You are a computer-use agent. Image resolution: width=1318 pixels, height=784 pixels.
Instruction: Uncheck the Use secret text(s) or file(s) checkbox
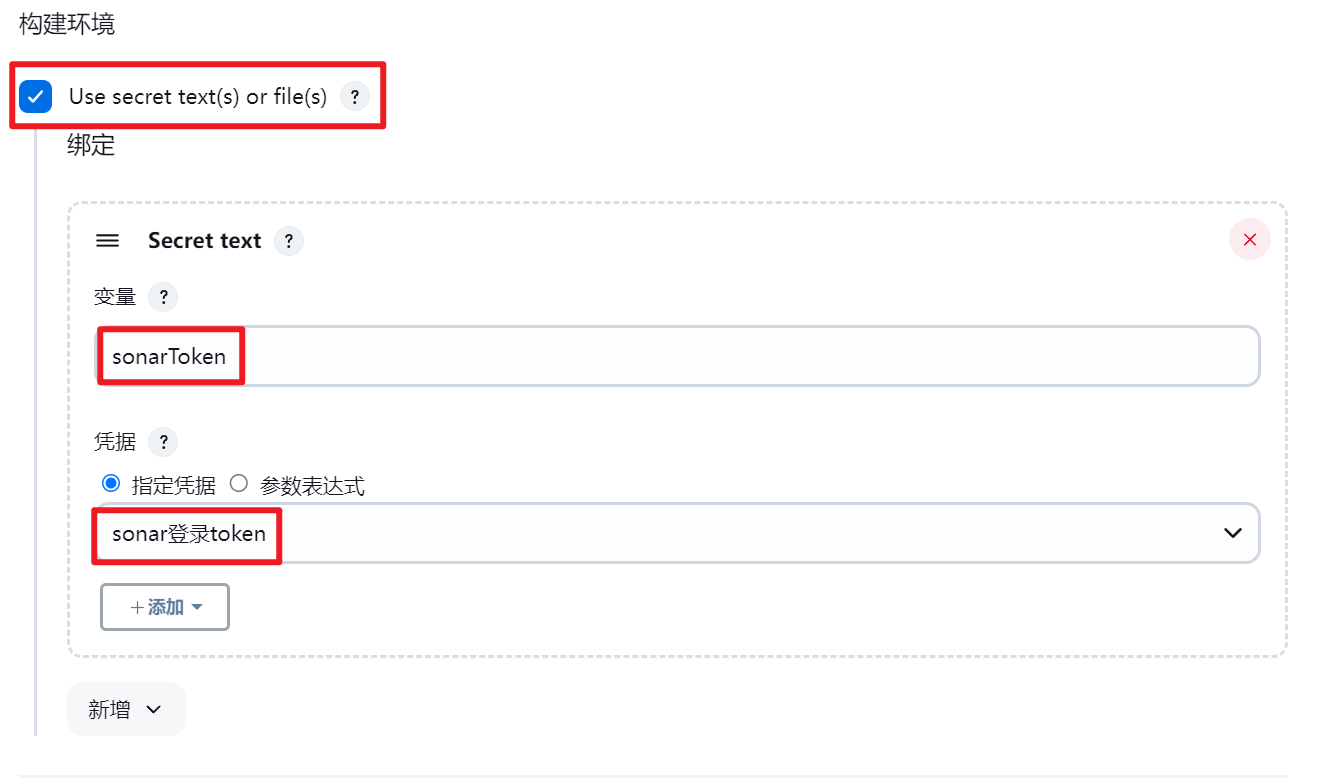coord(36,97)
